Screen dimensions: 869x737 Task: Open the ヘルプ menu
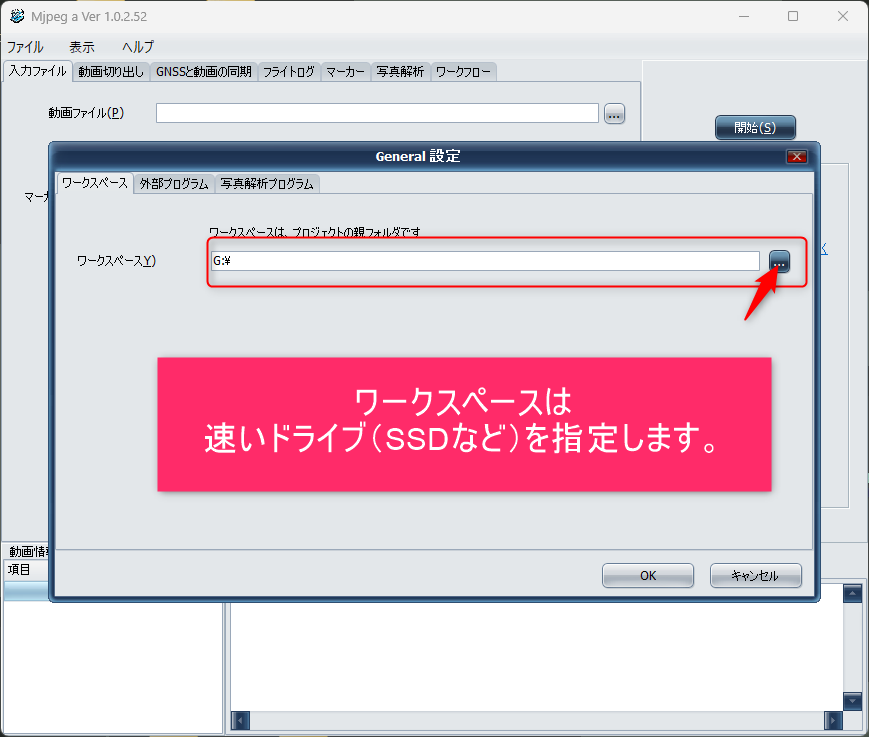click(138, 47)
